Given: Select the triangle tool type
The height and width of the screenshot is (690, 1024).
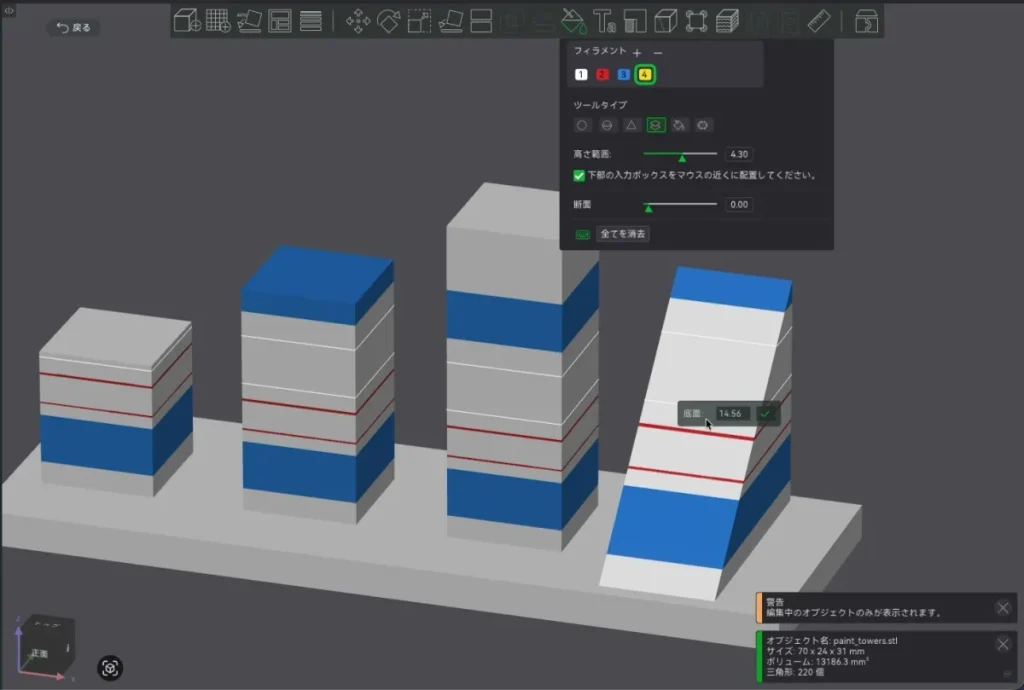Looking at the screenshot, I should 631,125.
